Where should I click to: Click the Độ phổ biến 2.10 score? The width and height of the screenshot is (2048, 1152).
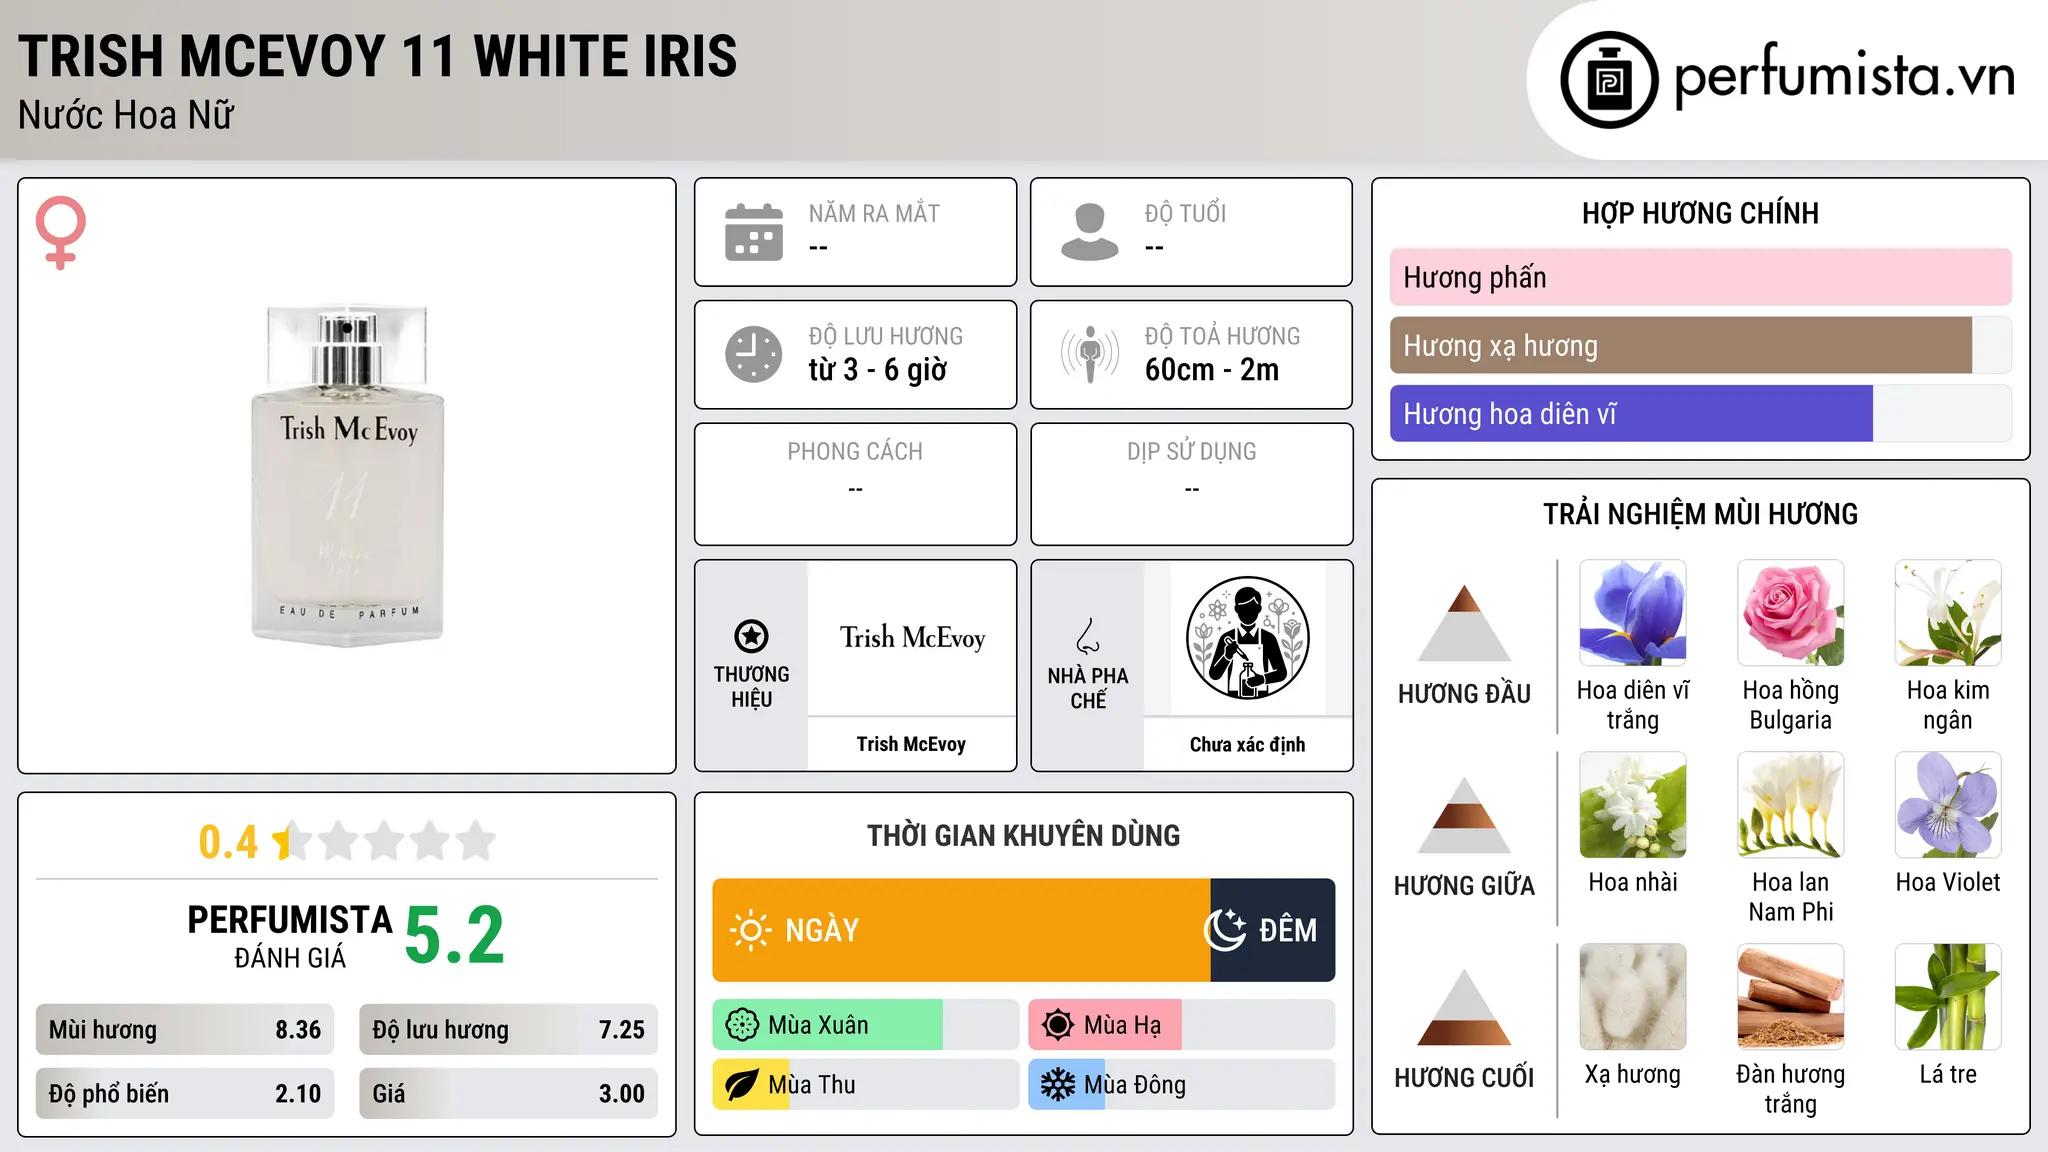click(x=185, y=1093)
